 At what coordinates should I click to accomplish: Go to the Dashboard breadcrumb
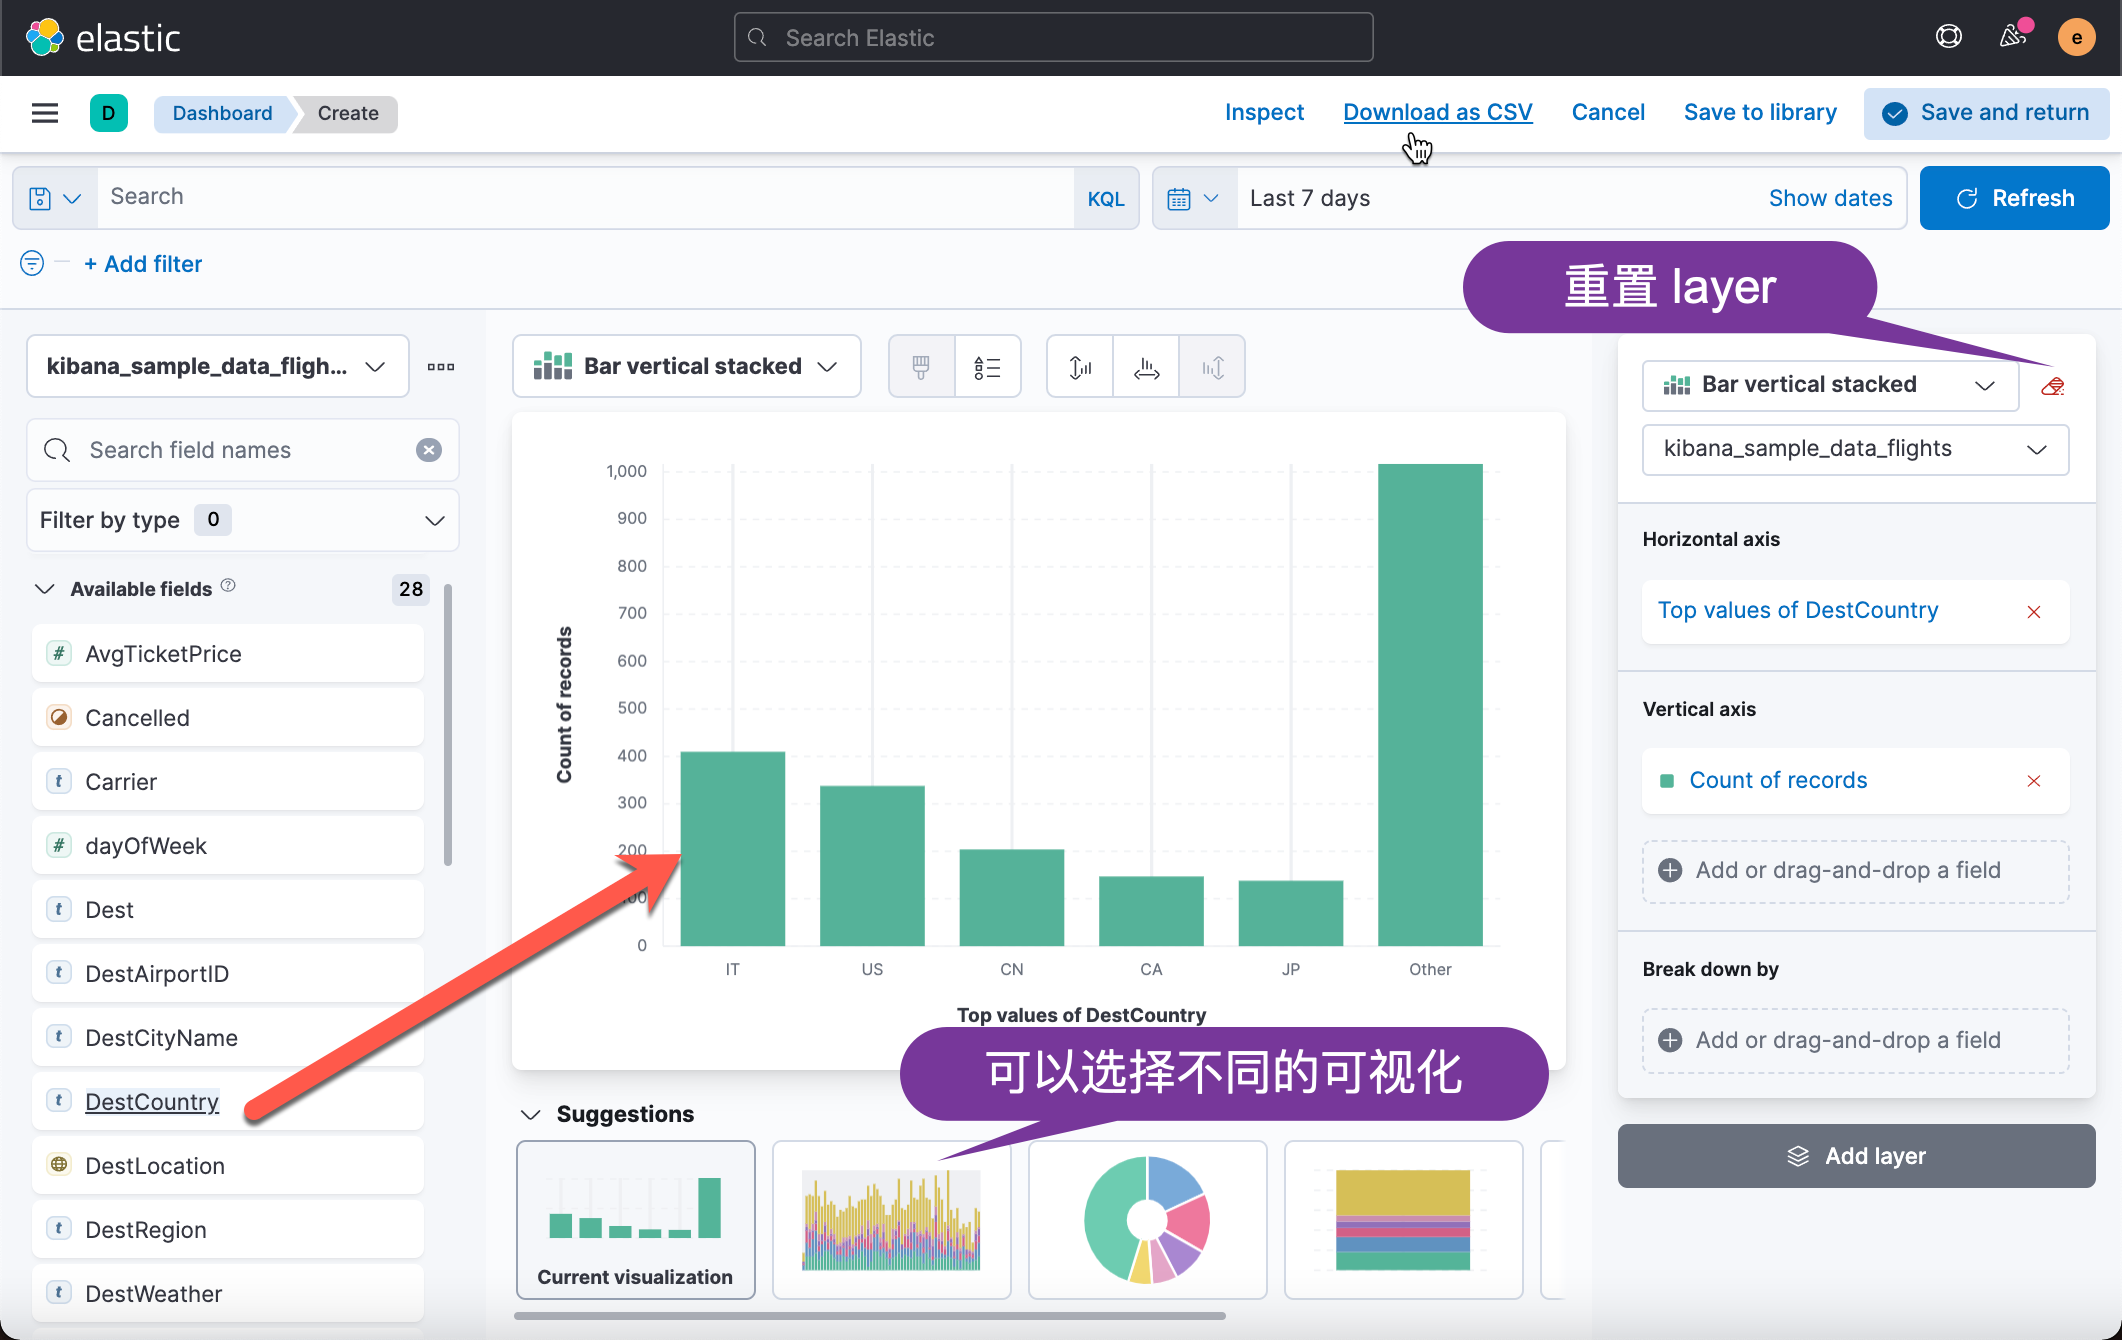(x=222, y=113)
